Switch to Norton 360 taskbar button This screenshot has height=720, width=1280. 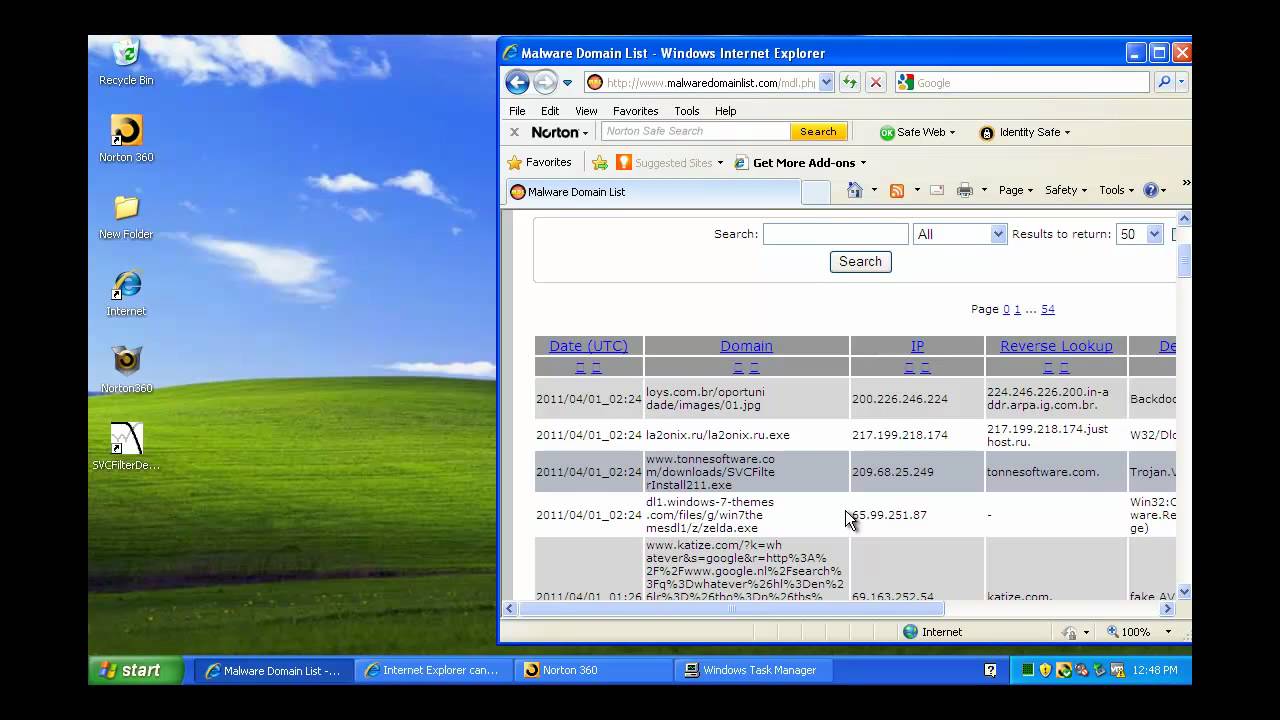[x=594, y=670]
